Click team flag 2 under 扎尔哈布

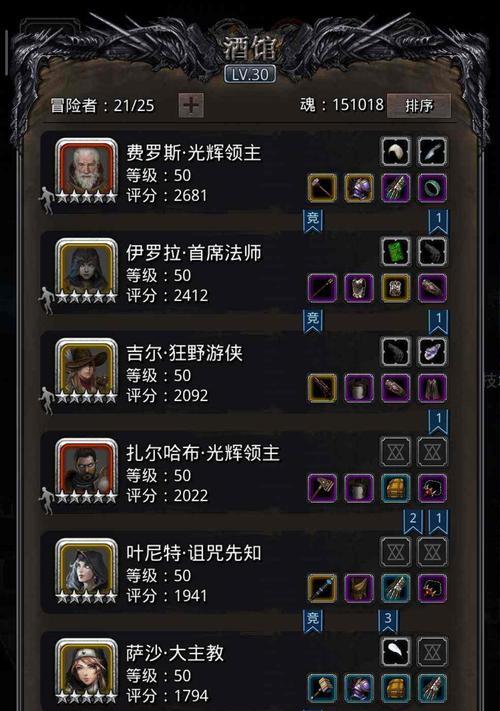[413, 521]
